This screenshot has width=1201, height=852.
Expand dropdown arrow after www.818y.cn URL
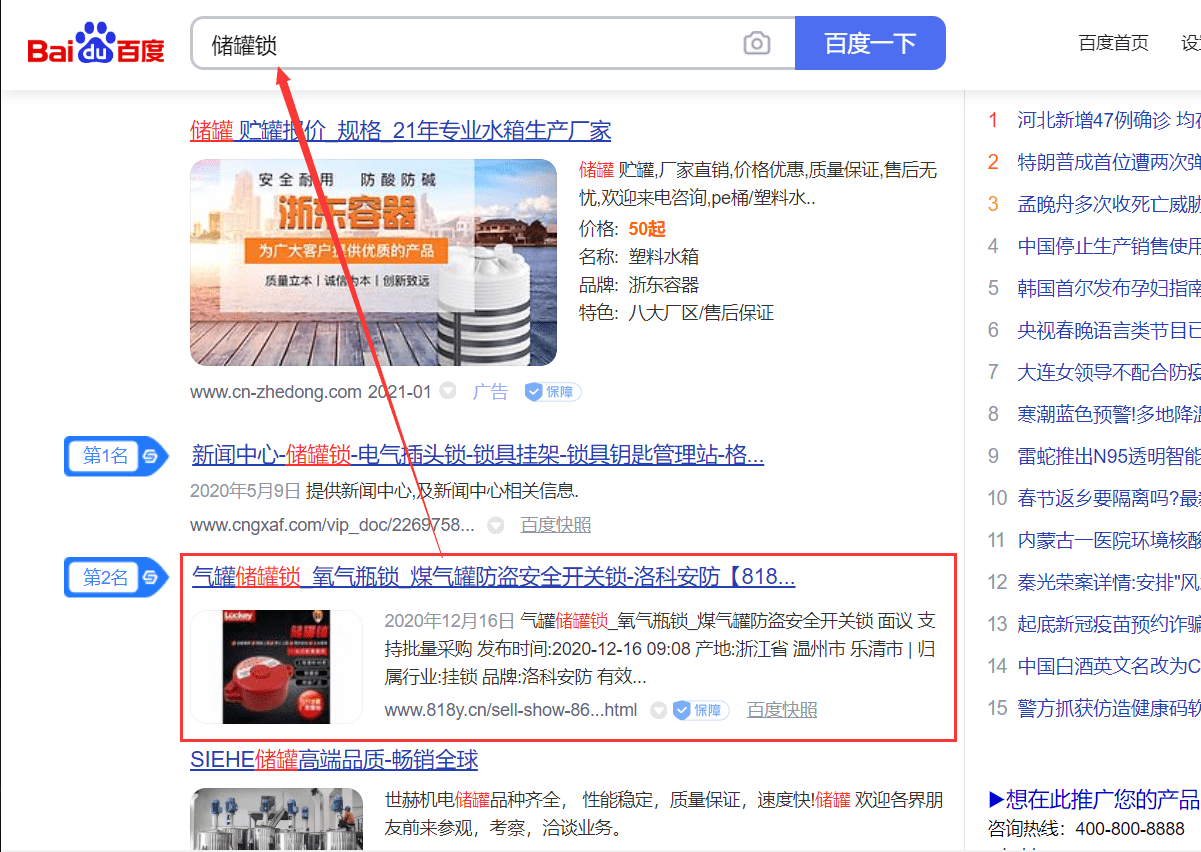pyautogui.click(x=658, y=710)
